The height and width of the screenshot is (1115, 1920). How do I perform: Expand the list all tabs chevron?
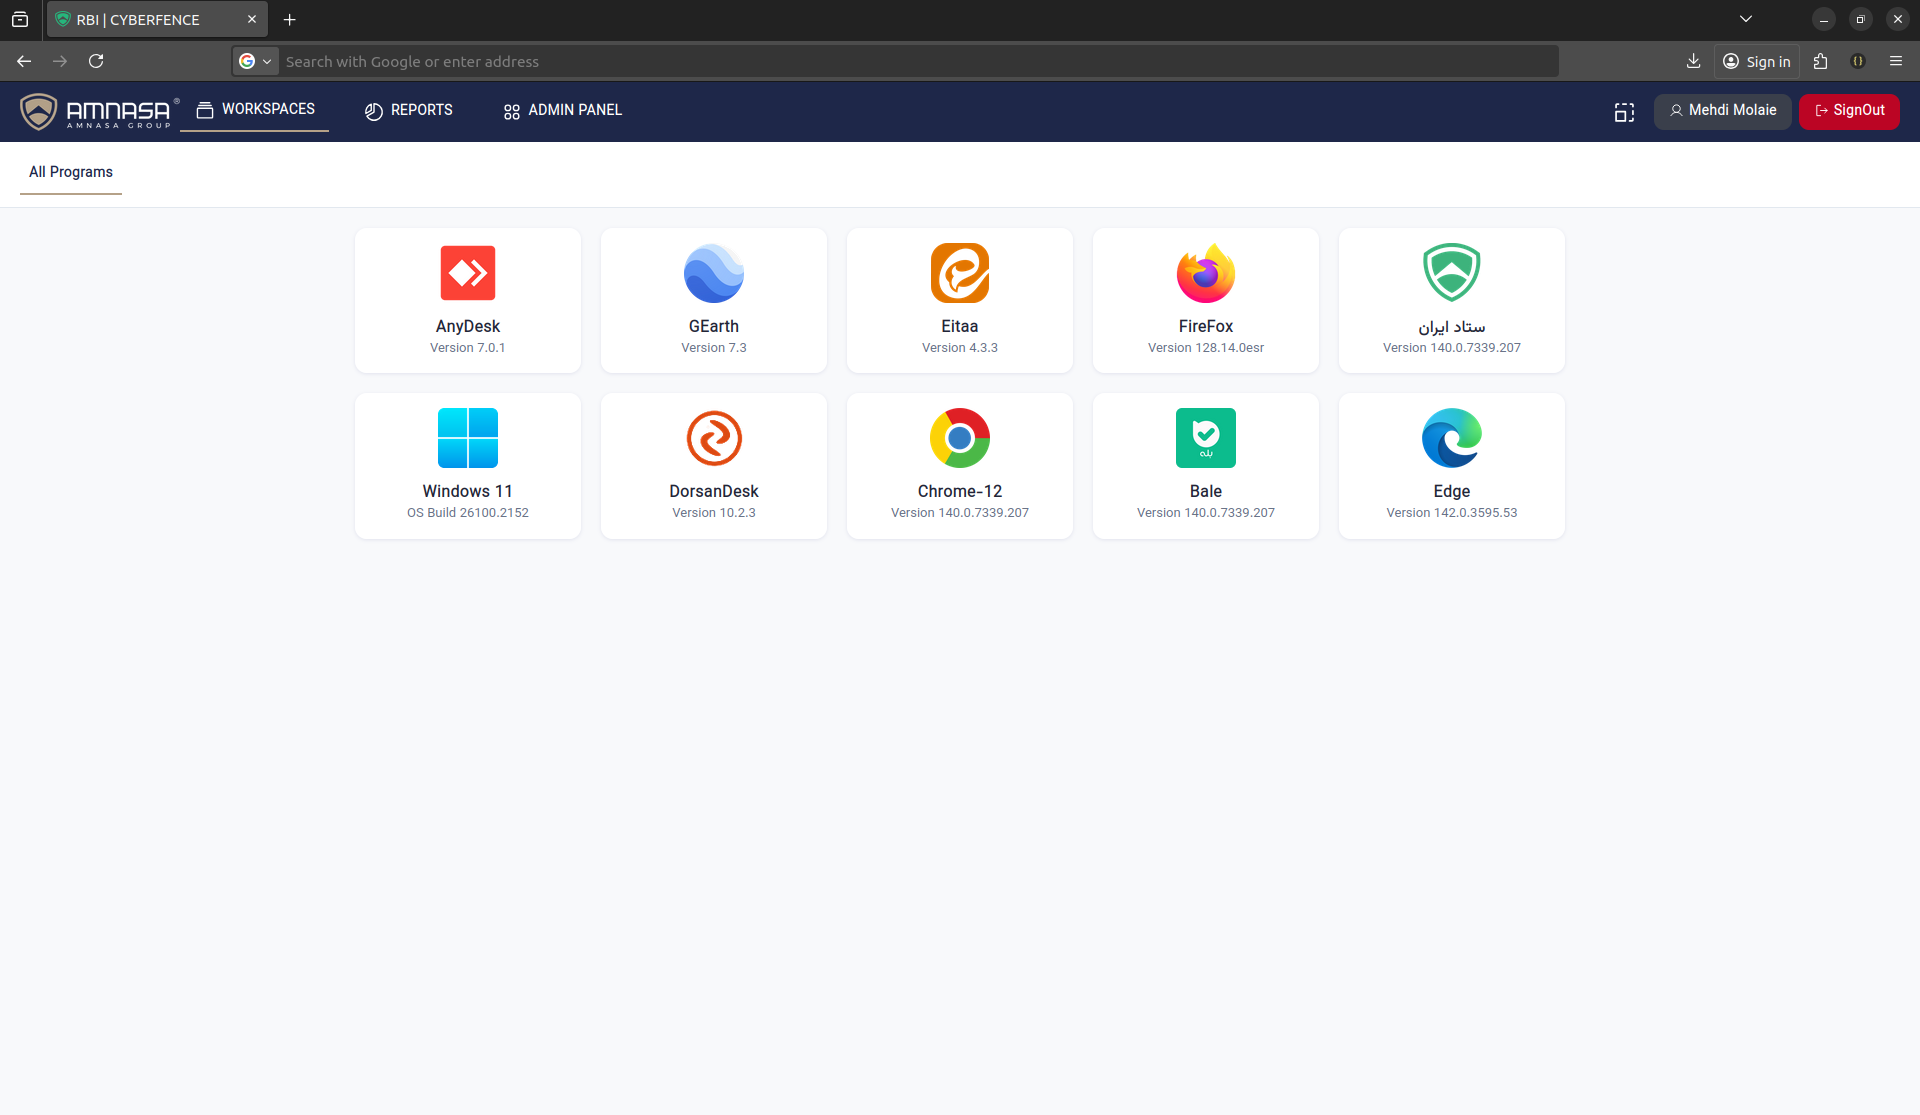click(x=1746, y=19)
